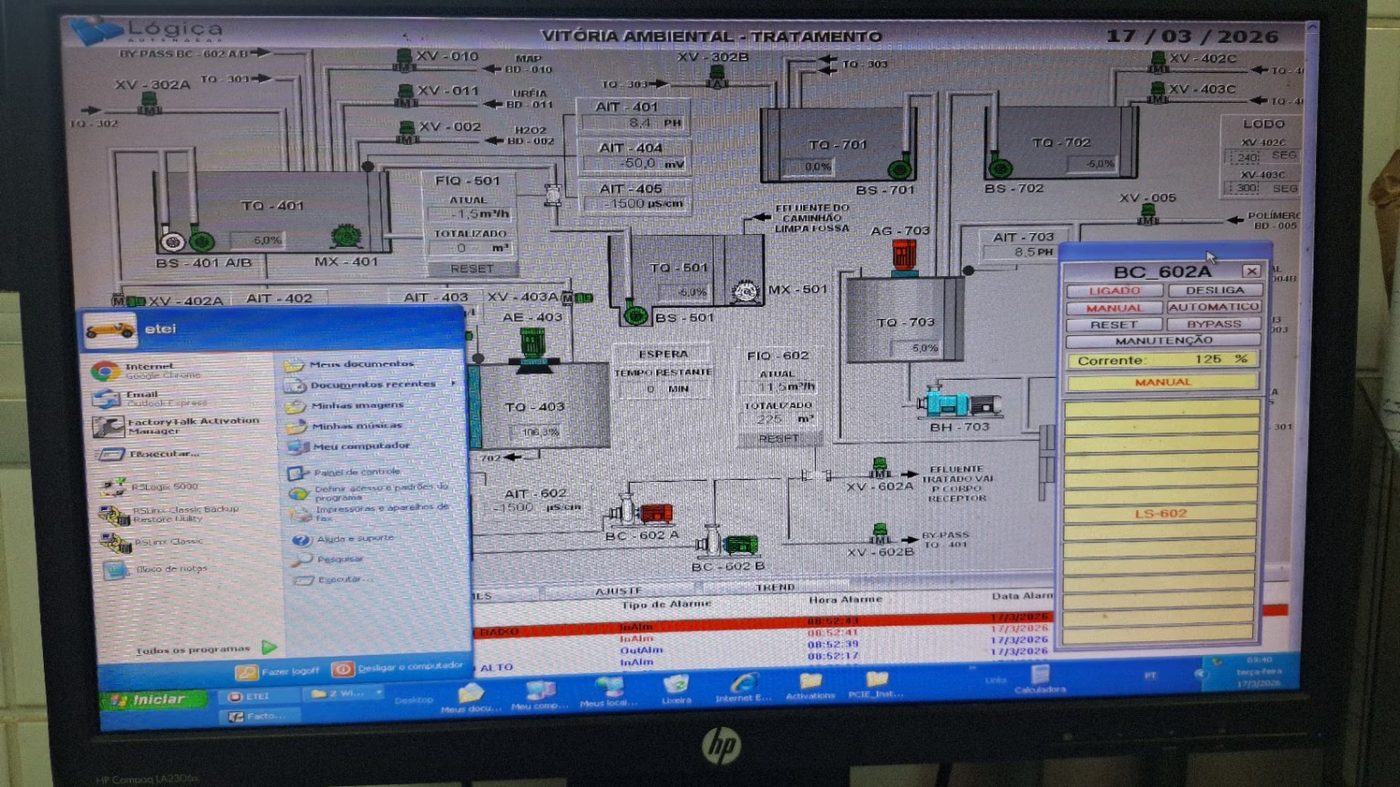The image size is (1400, 787).
Task: Toggle MANUTENÇÃO in the BC_602A panel
Action: (1162, 341)
